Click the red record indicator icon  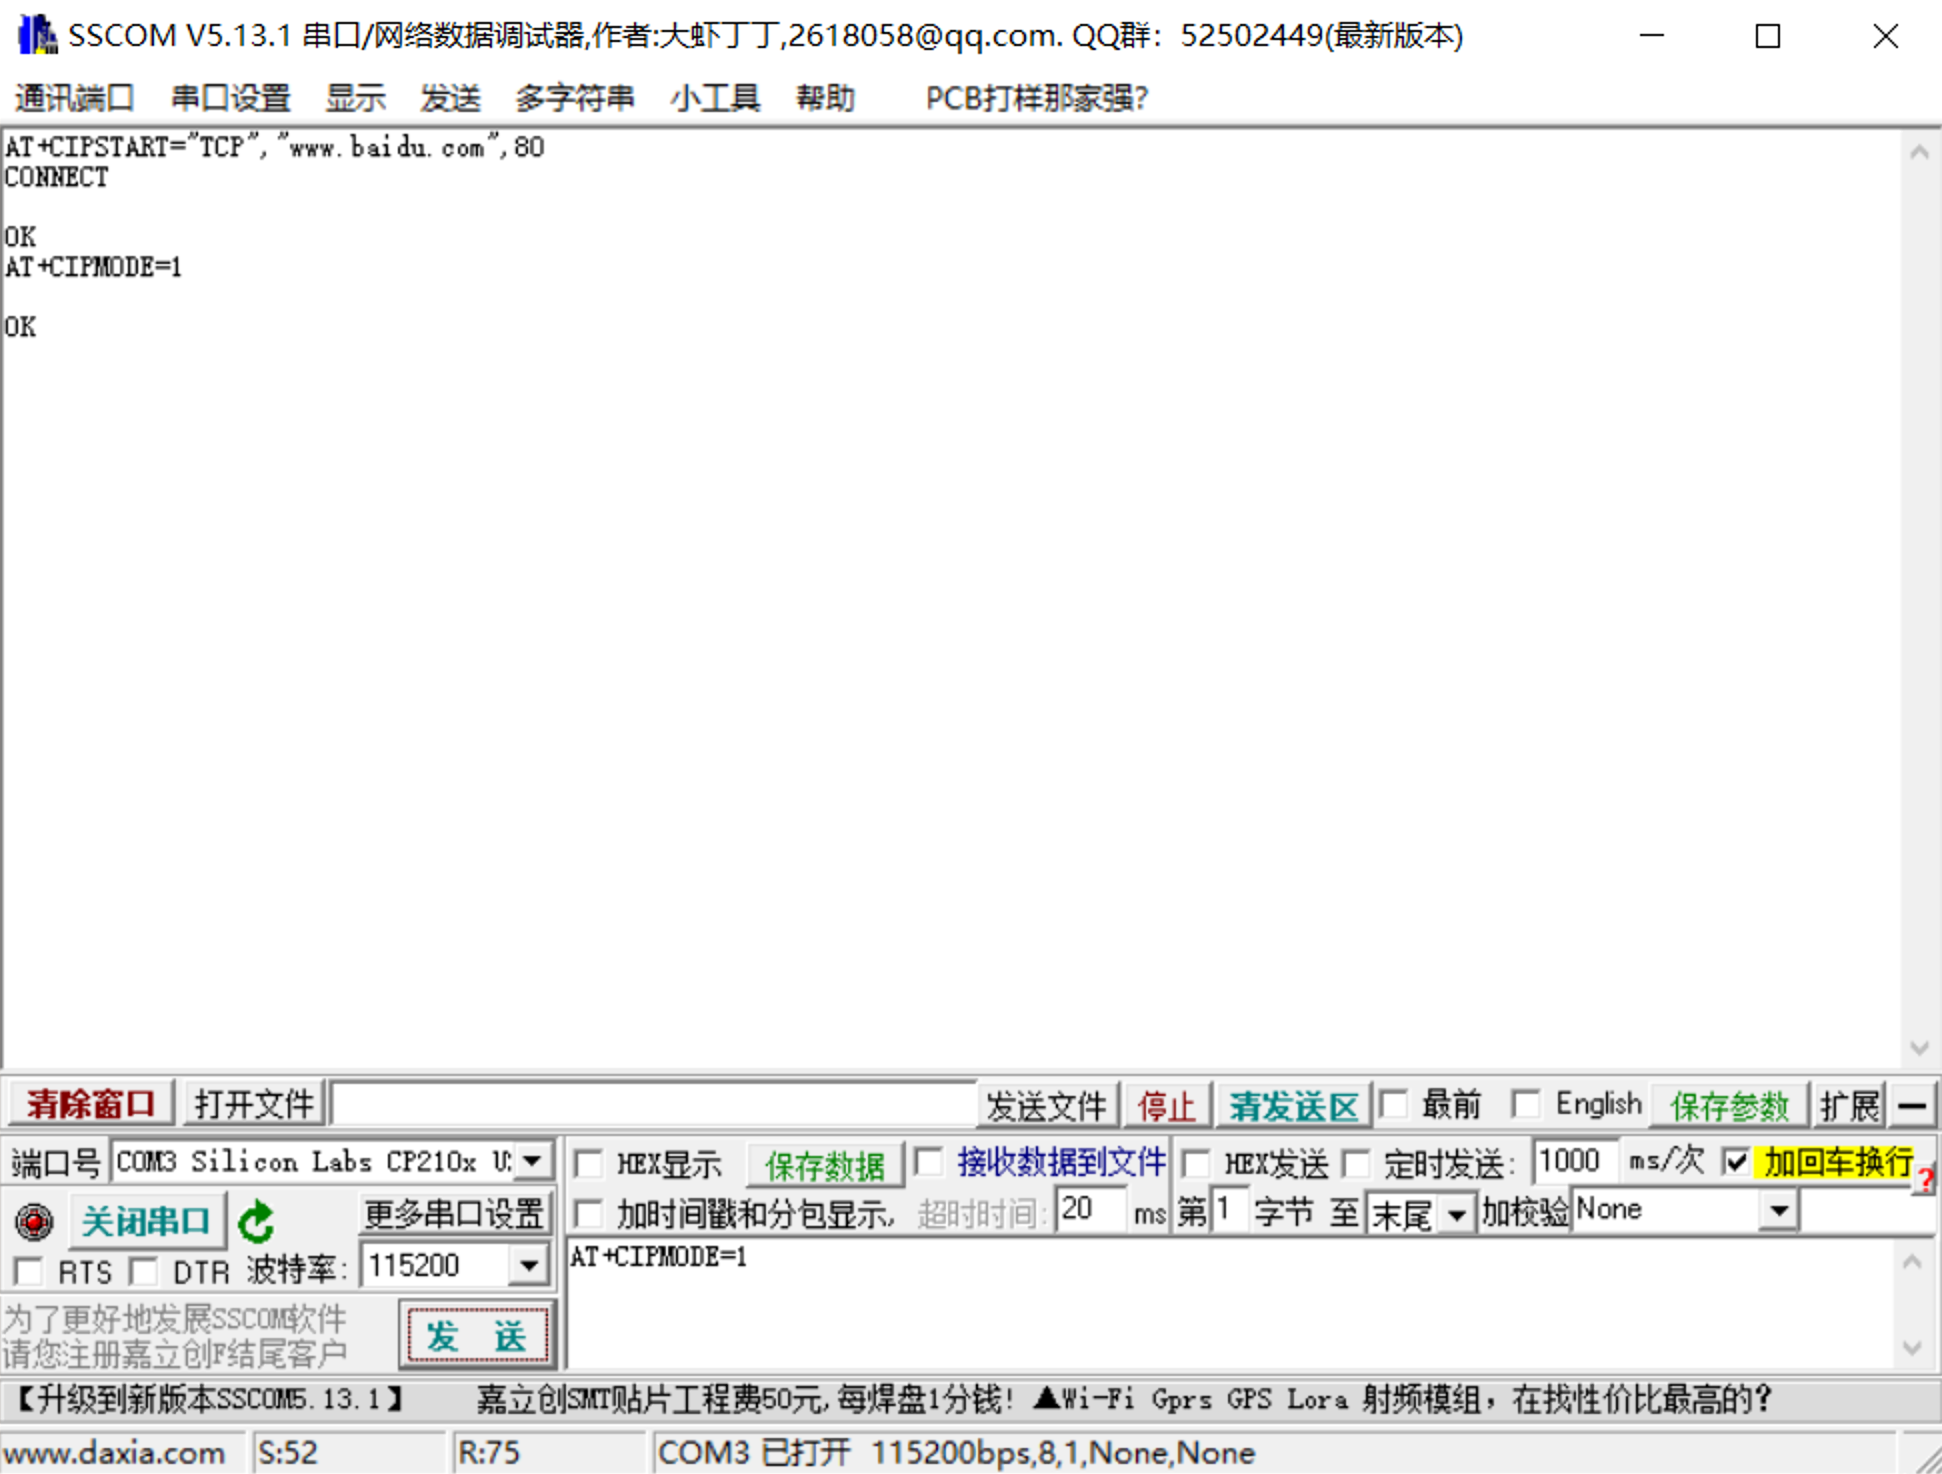34,1221
